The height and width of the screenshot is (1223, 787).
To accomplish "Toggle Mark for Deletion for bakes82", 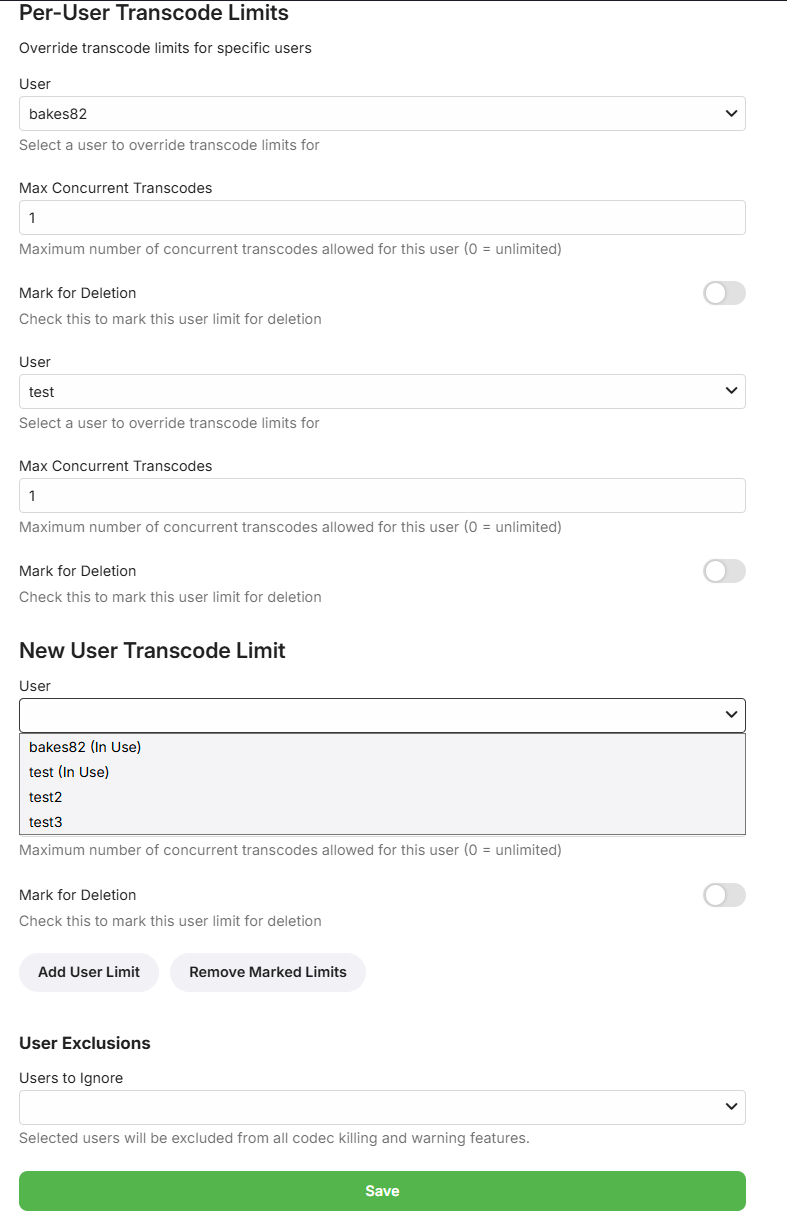I will pyautogui.click(x=724, y=293).
